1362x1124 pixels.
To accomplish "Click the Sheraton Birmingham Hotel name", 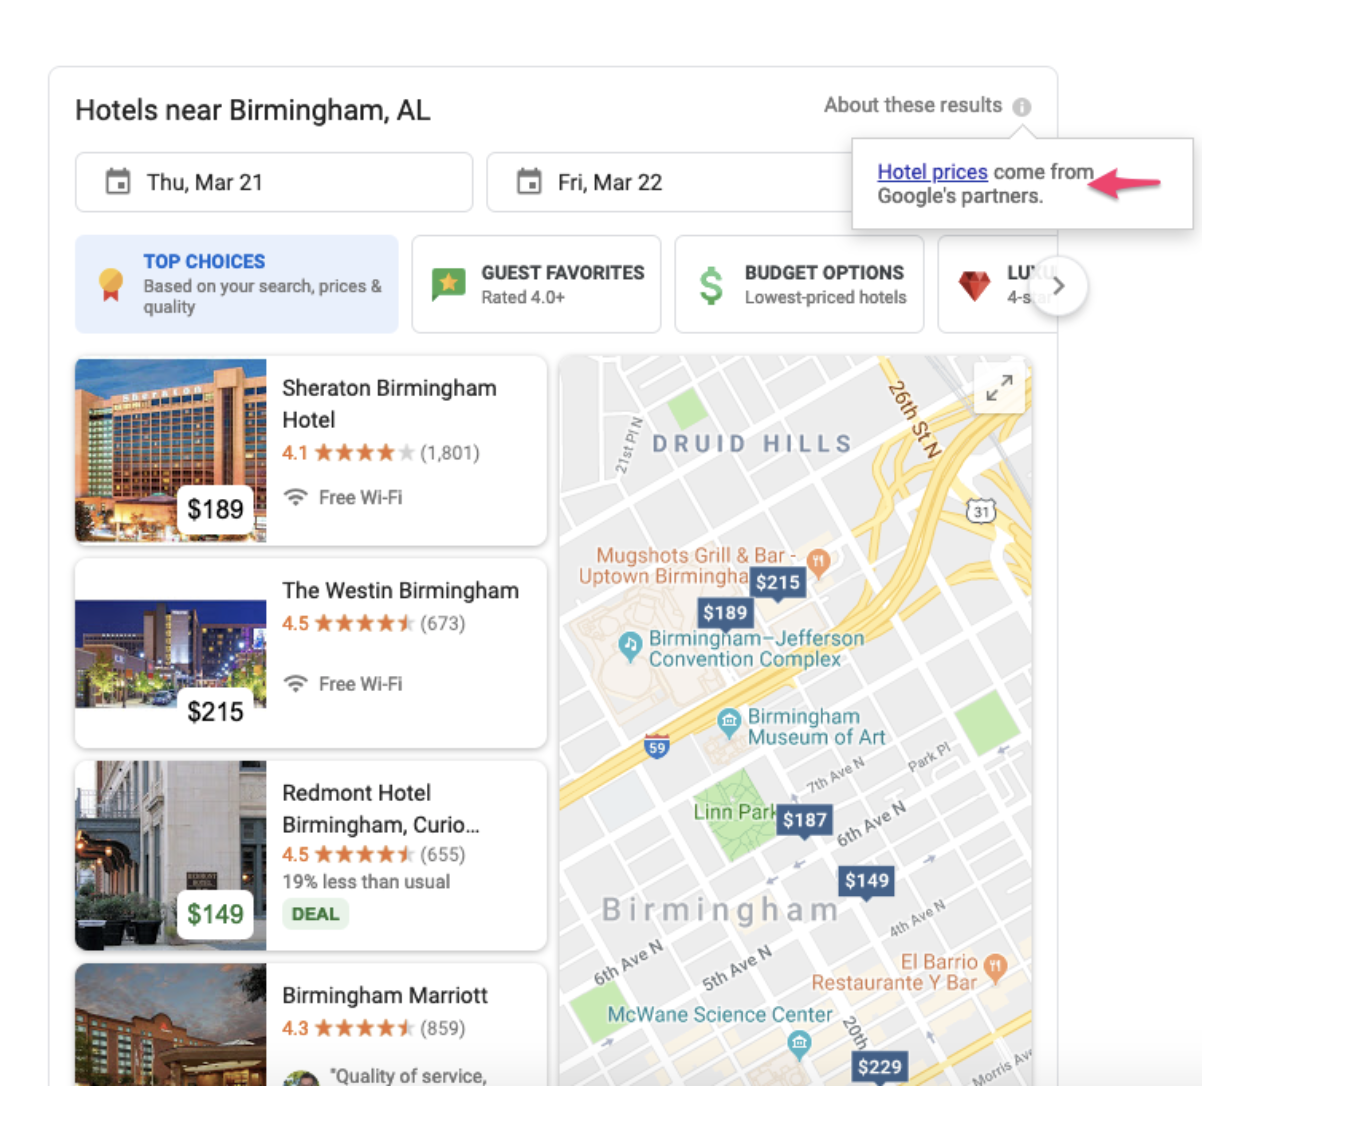I will pos(389,404).
